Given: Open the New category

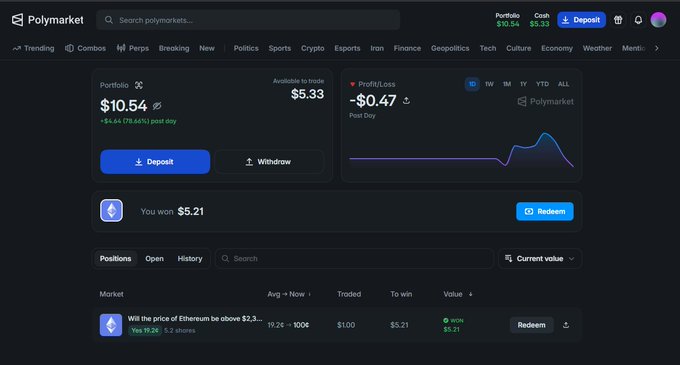Looking at the screenshot, I should click(x=207, y=48).
